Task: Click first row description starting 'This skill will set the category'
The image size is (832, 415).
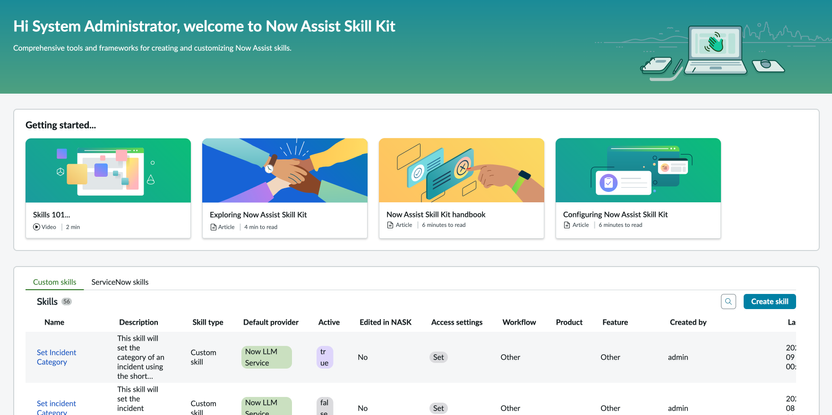Action: point(141,357)
